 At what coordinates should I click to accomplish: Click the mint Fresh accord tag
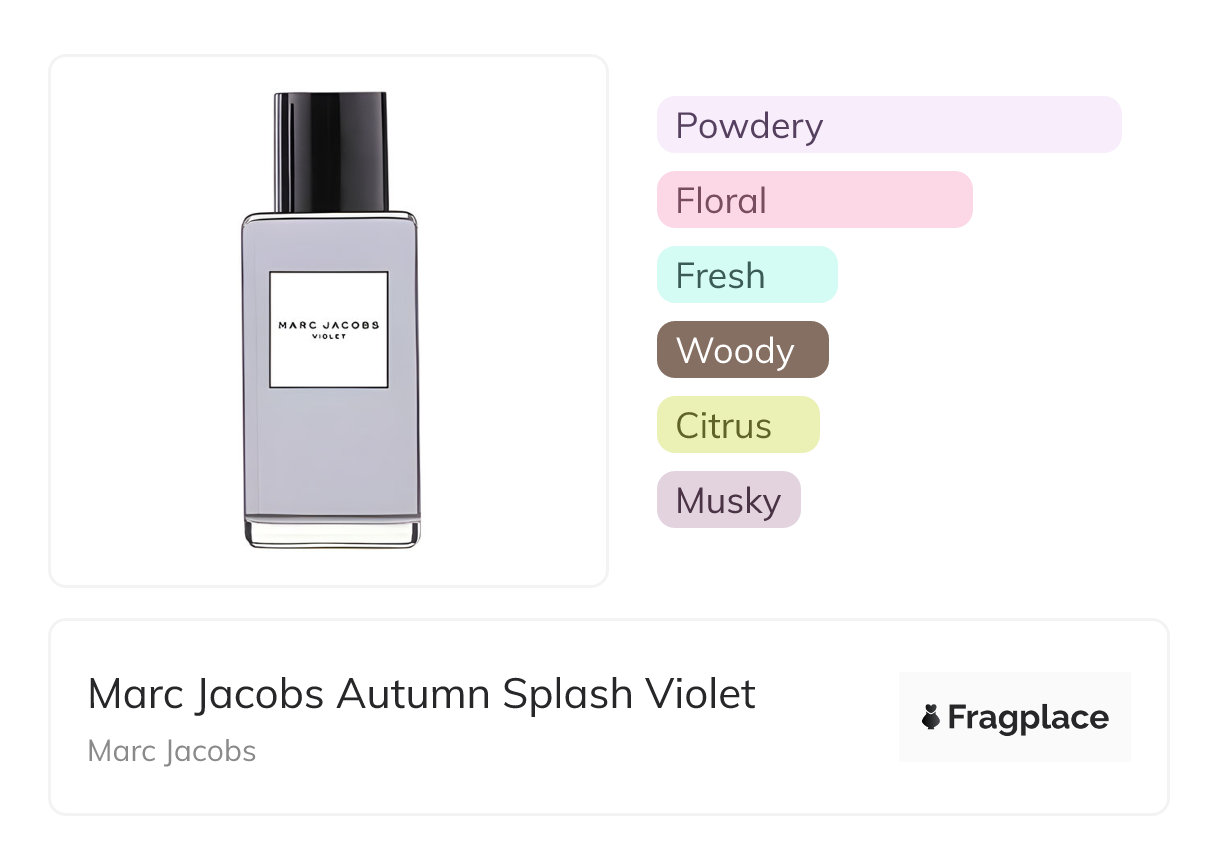point(746,275)
